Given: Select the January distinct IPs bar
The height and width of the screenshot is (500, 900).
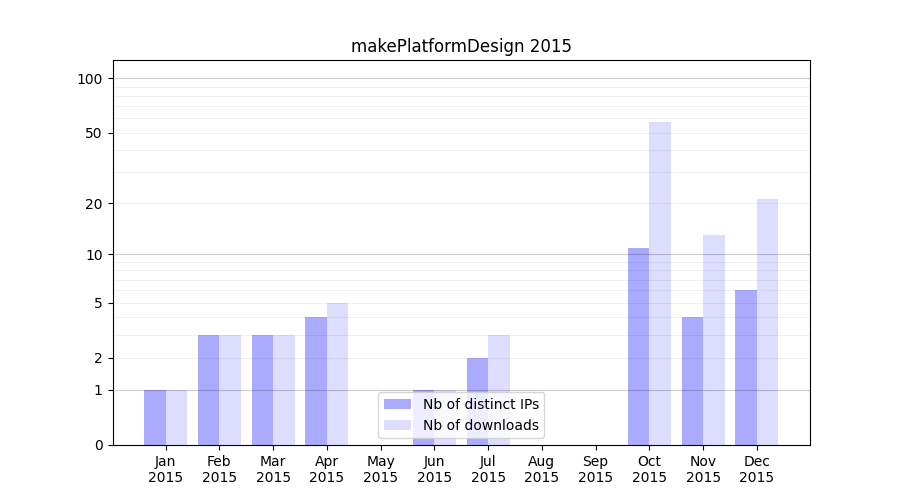Looking at the screenshot, I should [x=155, y=417].
